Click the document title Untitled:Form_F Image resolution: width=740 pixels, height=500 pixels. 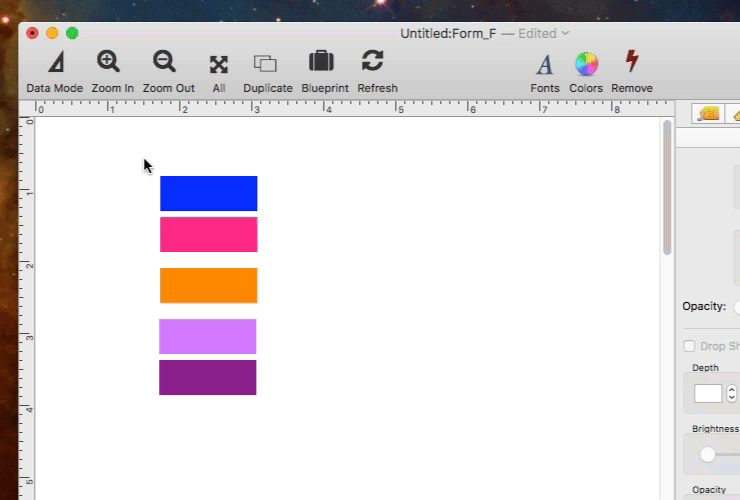448,34
